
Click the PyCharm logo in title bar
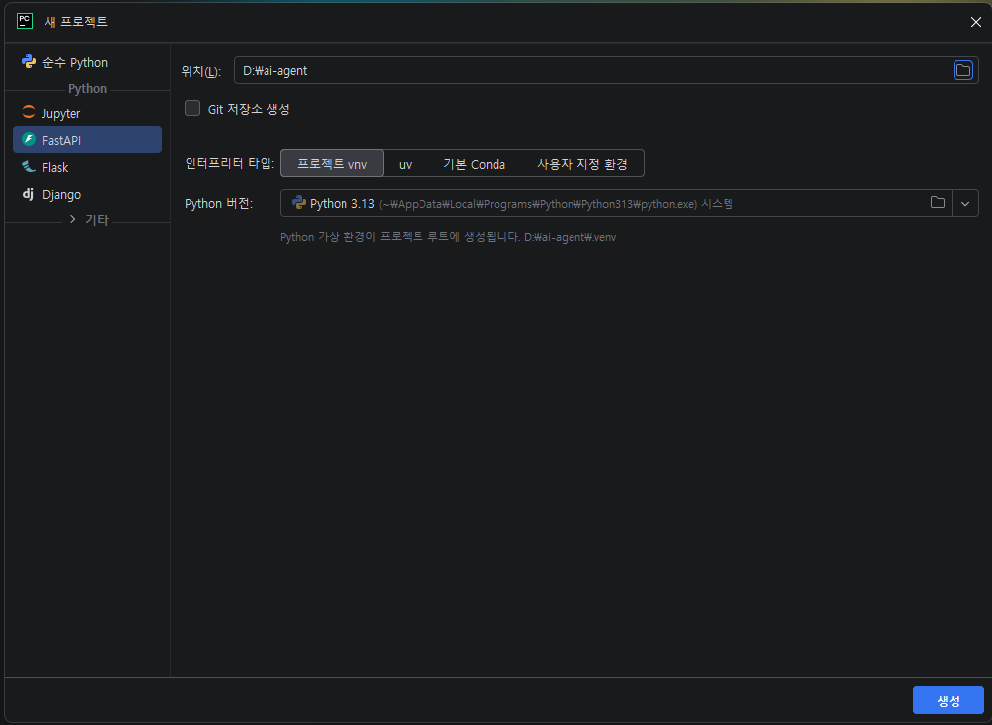[x=25, y=21]
